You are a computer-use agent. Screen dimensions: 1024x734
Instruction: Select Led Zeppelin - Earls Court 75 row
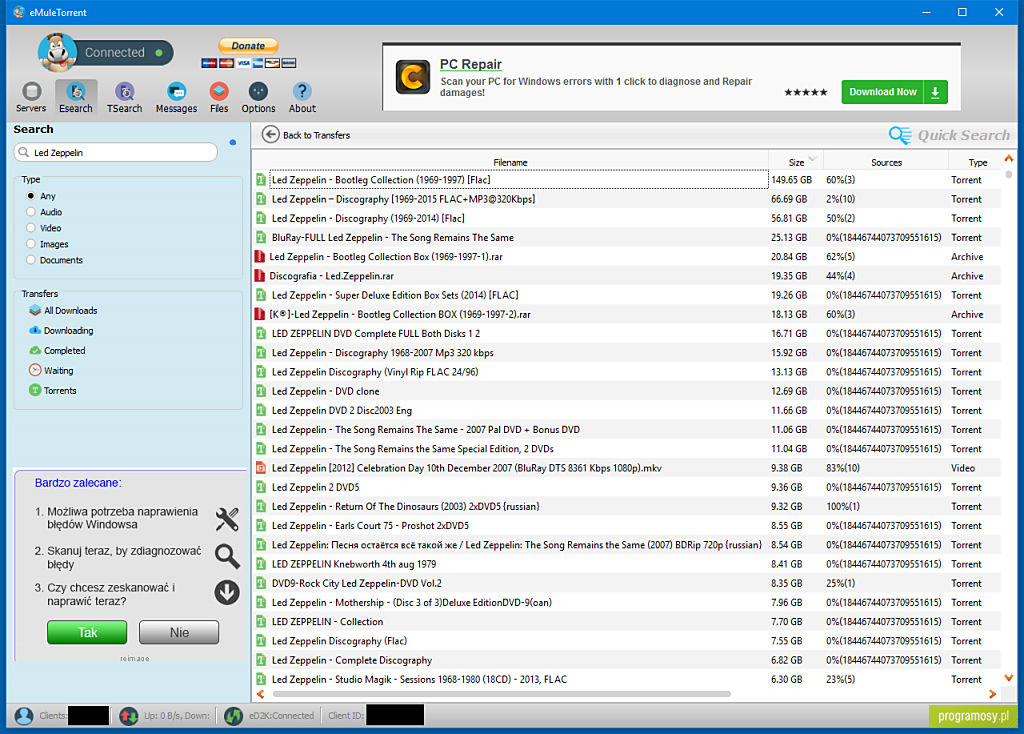(x=627, y=526)
